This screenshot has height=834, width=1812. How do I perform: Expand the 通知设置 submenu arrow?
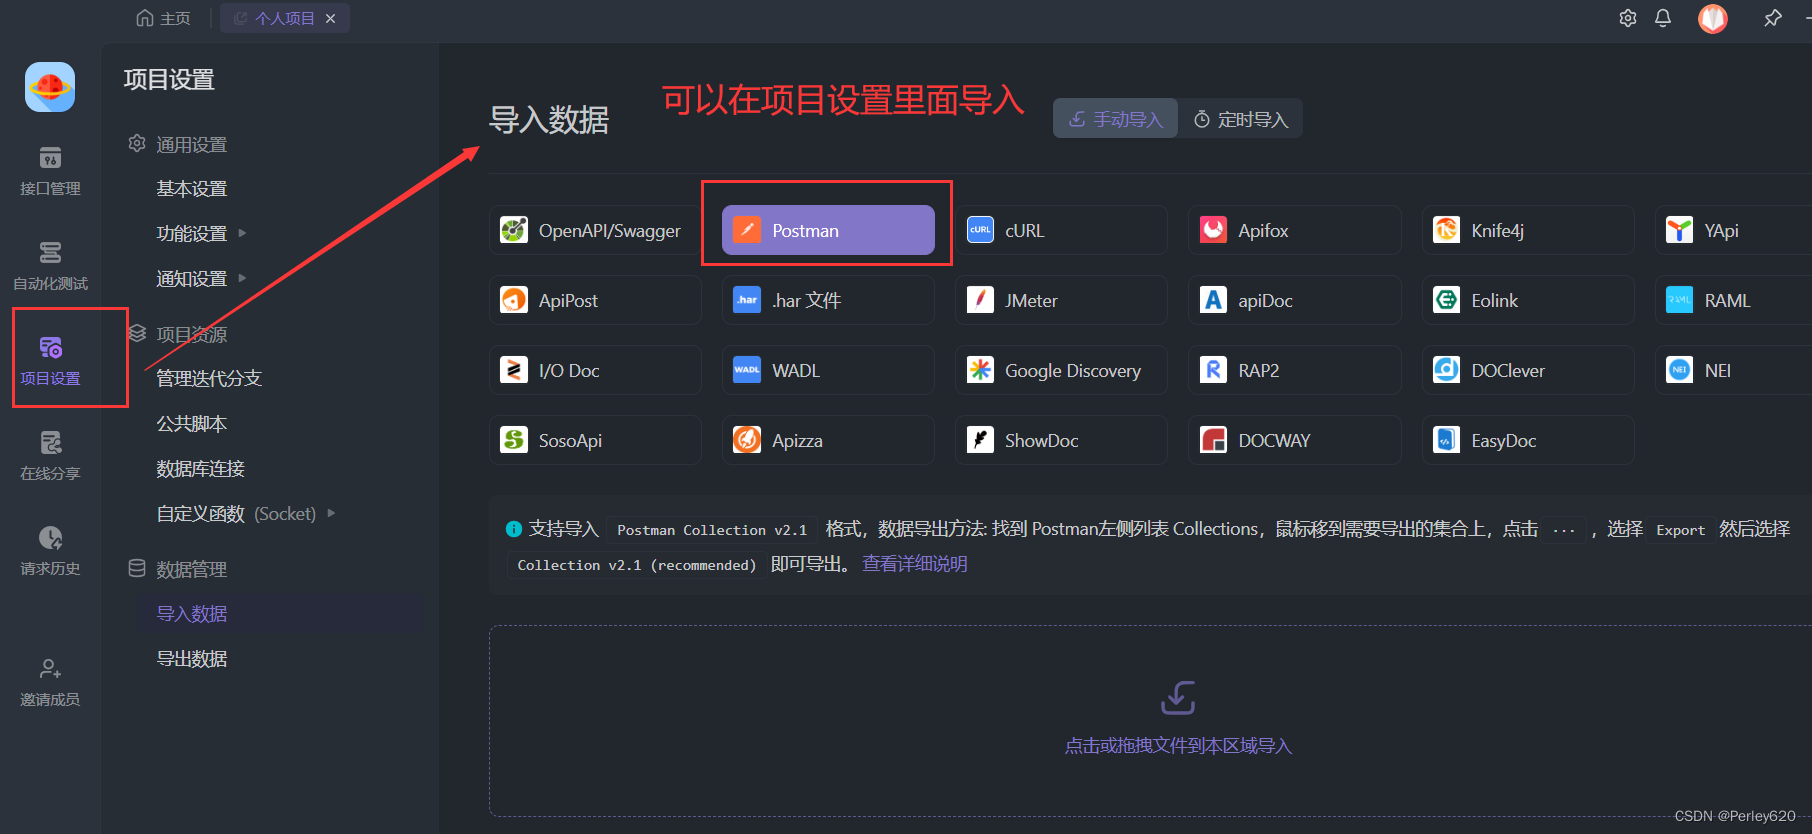[x=242, y=278]
